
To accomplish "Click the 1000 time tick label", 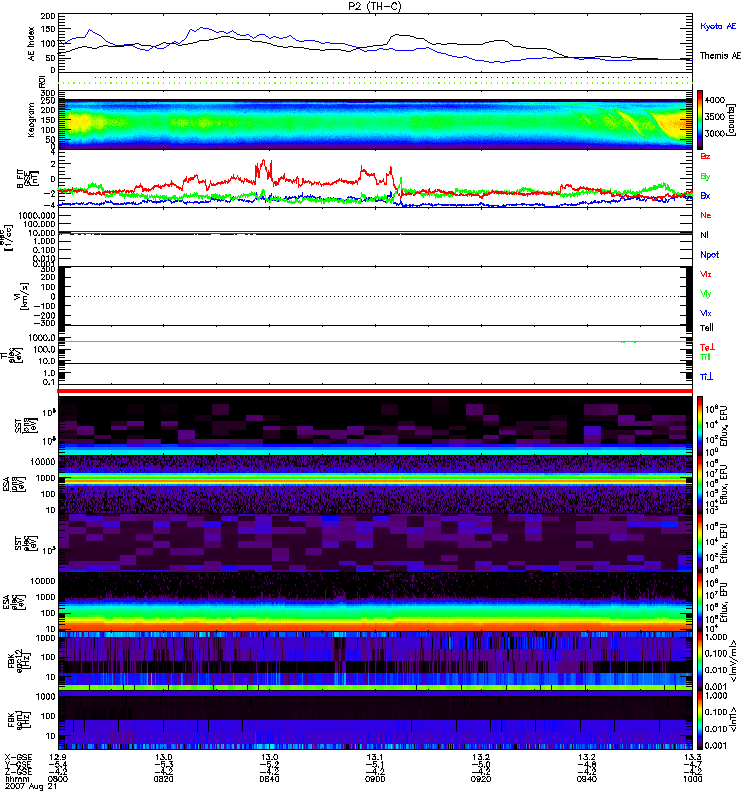I will pos(692,779).
